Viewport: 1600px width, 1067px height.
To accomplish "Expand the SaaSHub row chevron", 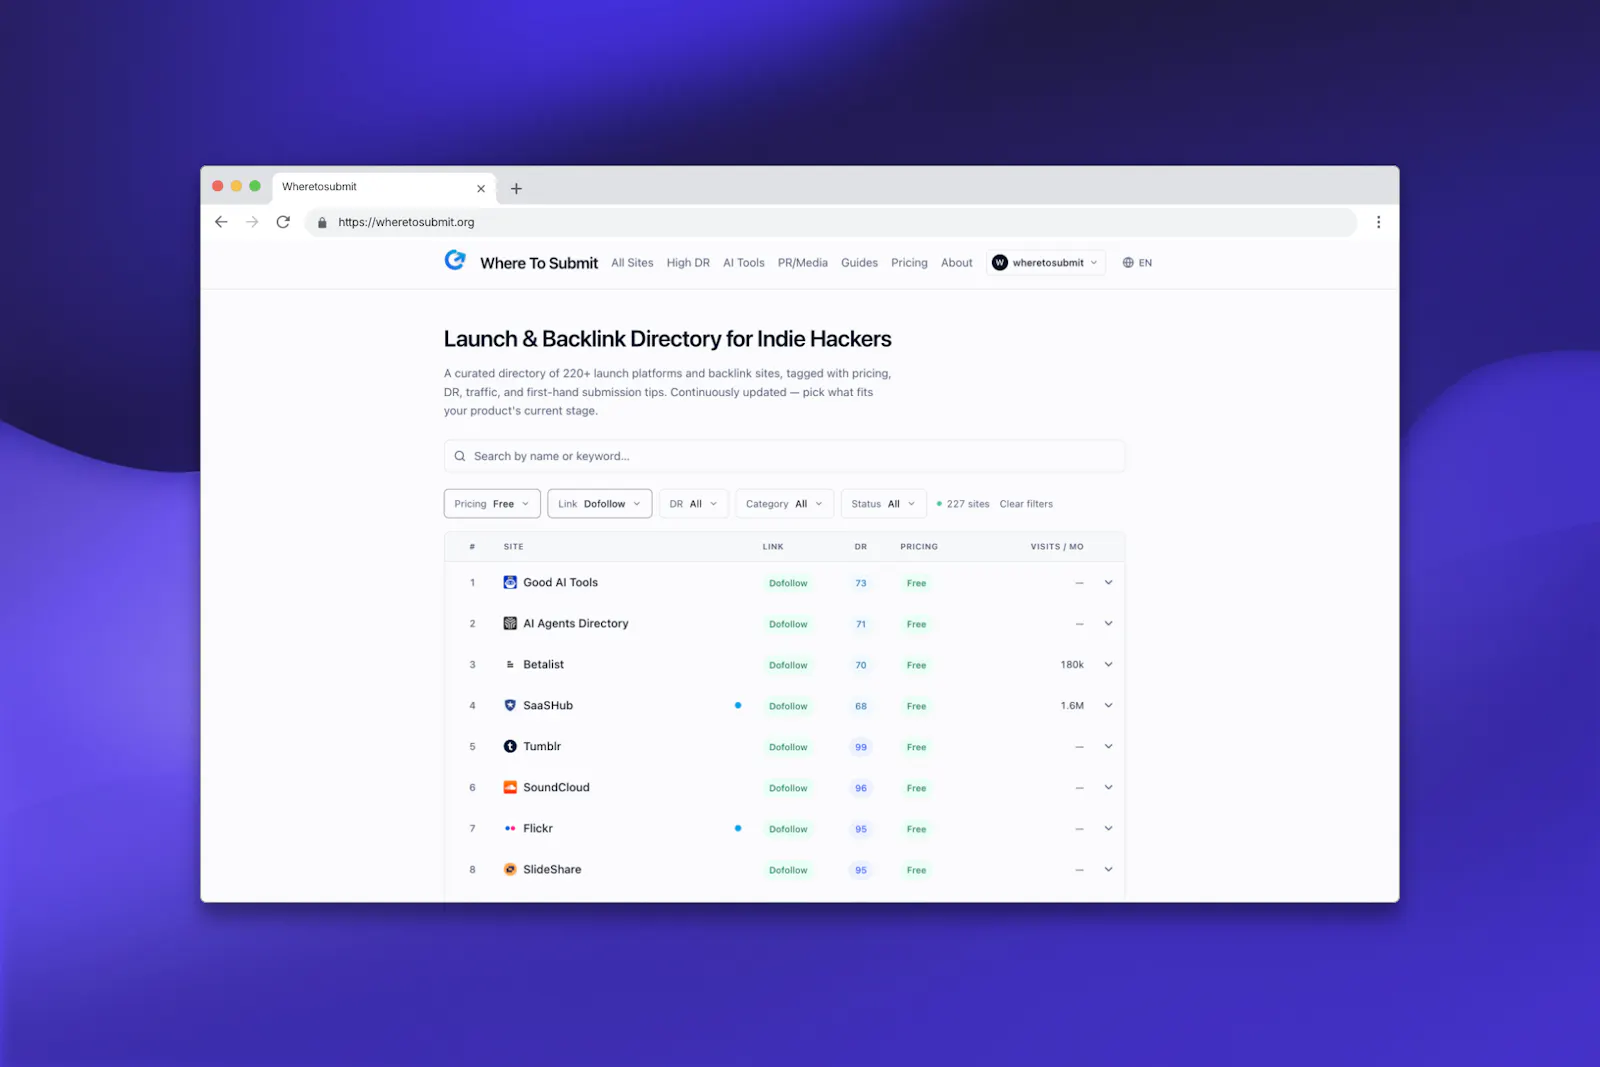I will click(1108, 705).
